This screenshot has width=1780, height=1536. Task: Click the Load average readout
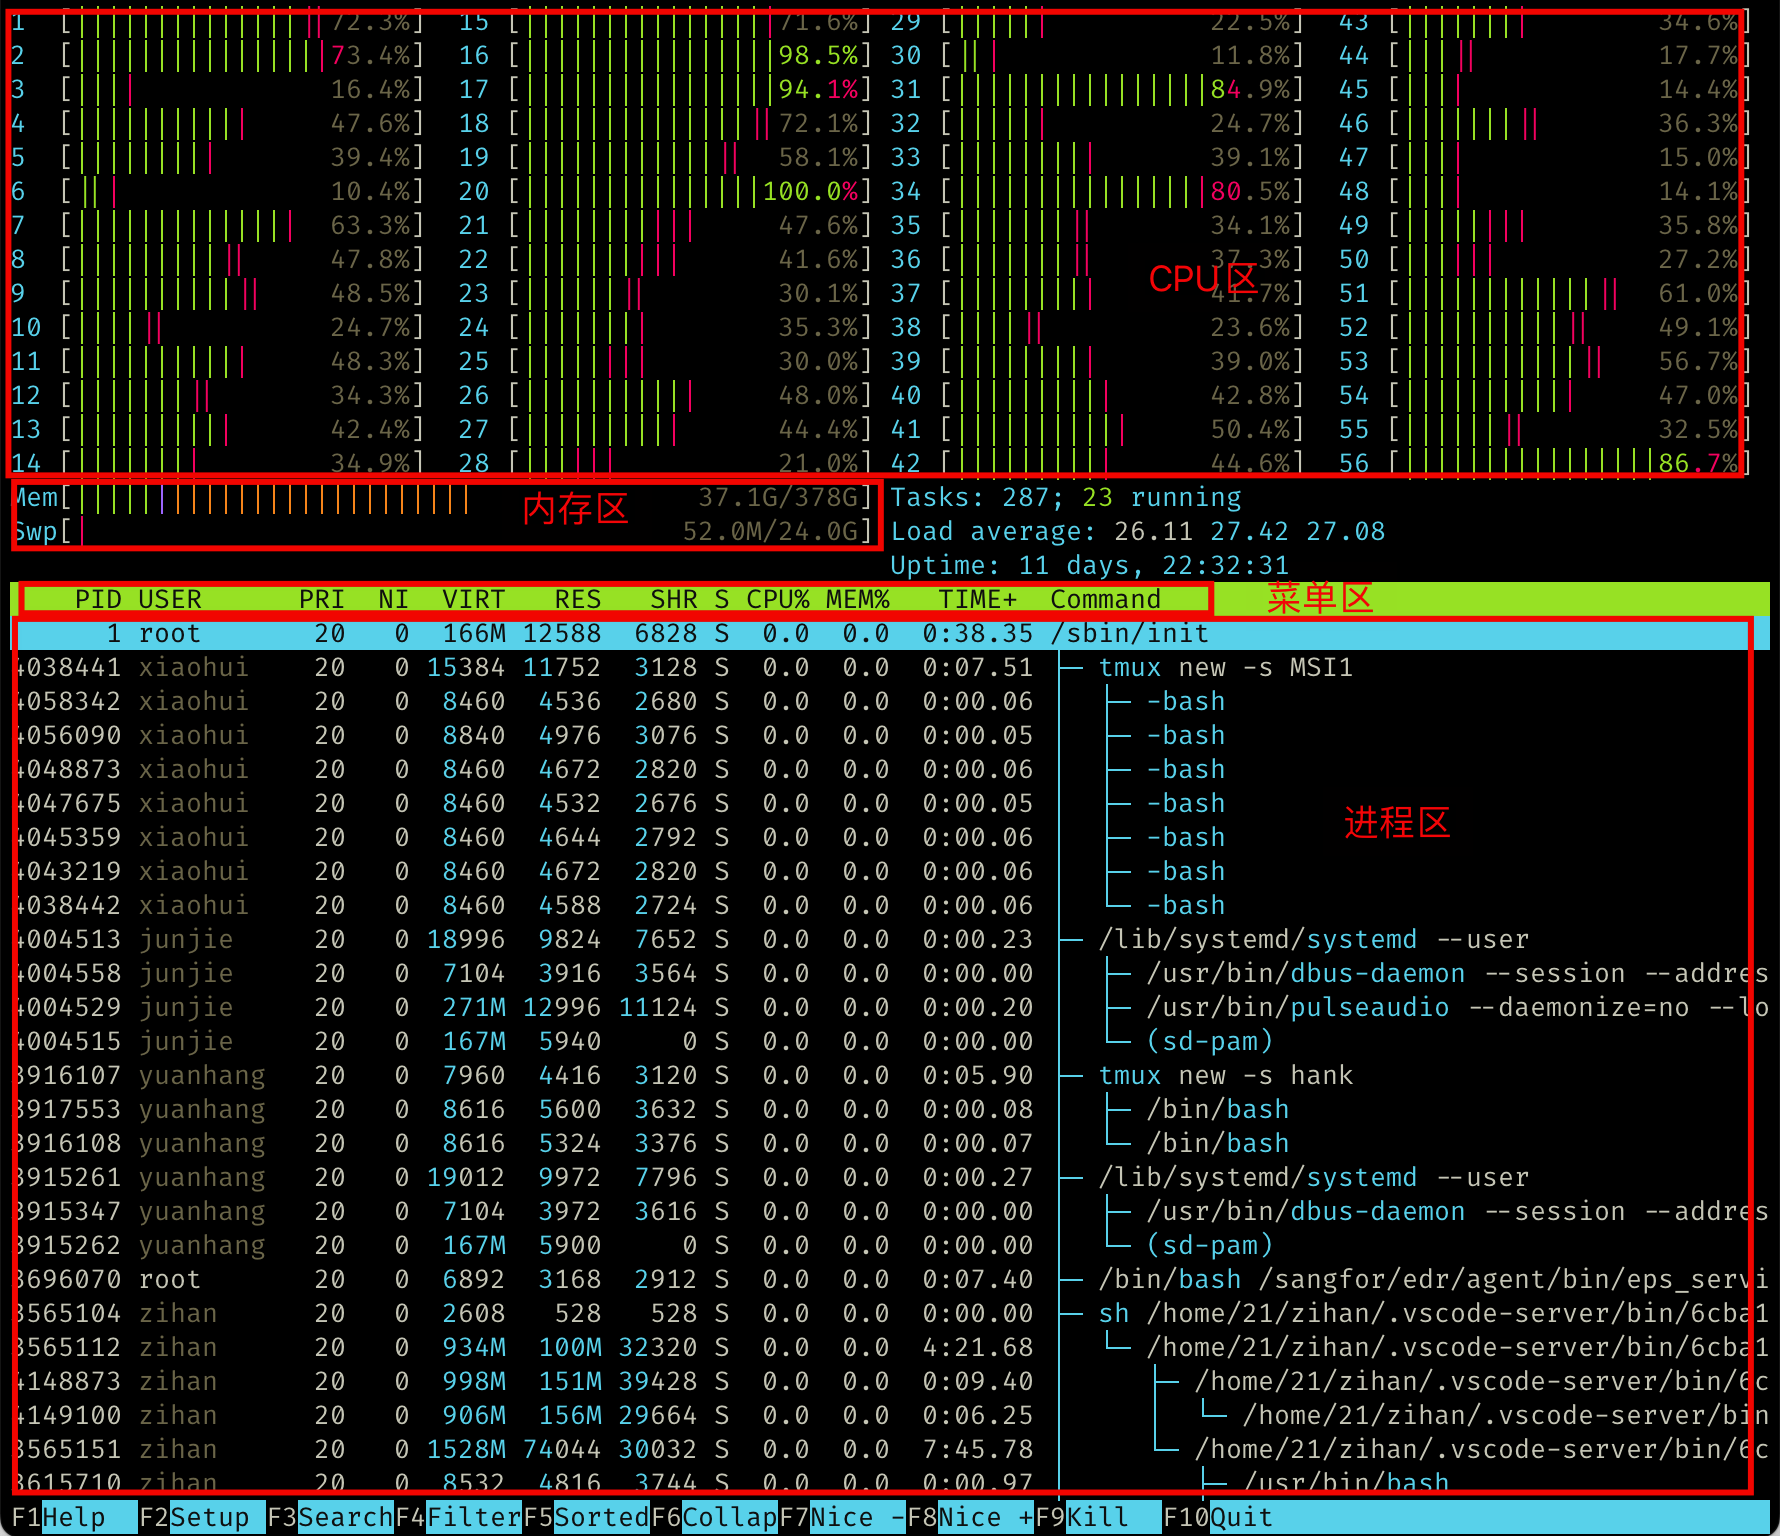tap(1138, 531)
